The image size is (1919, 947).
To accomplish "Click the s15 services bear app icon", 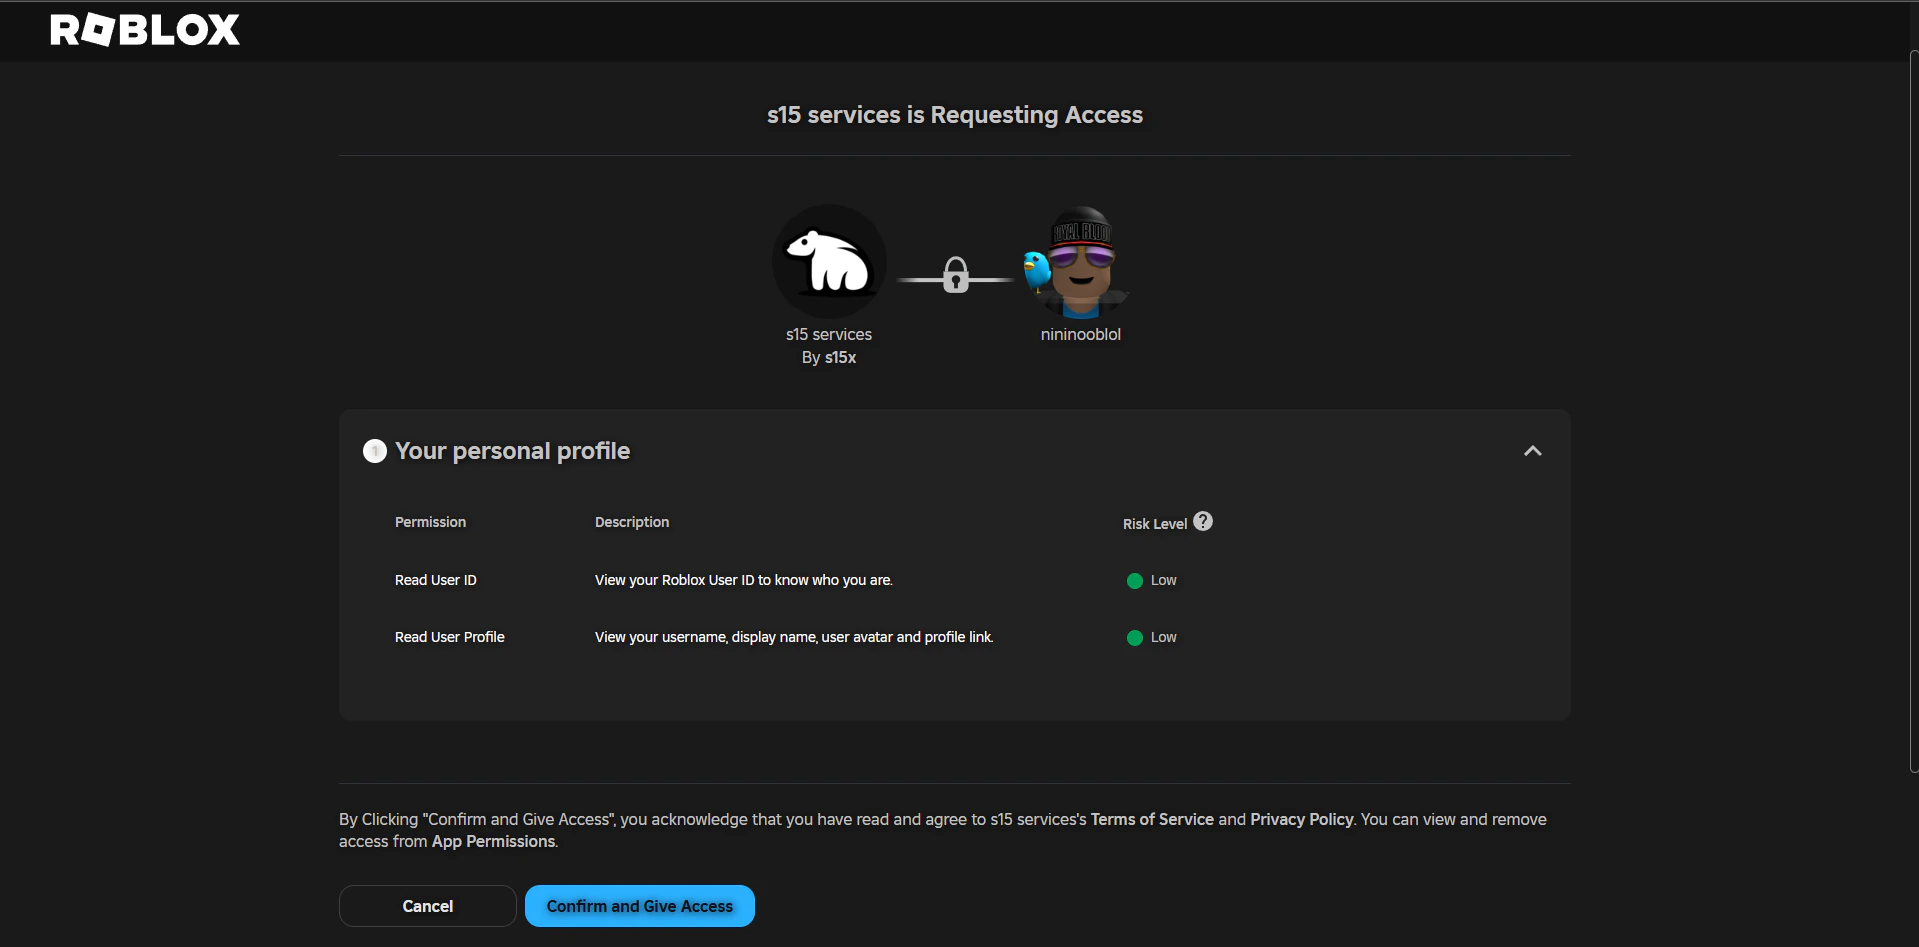I will 829,261.
